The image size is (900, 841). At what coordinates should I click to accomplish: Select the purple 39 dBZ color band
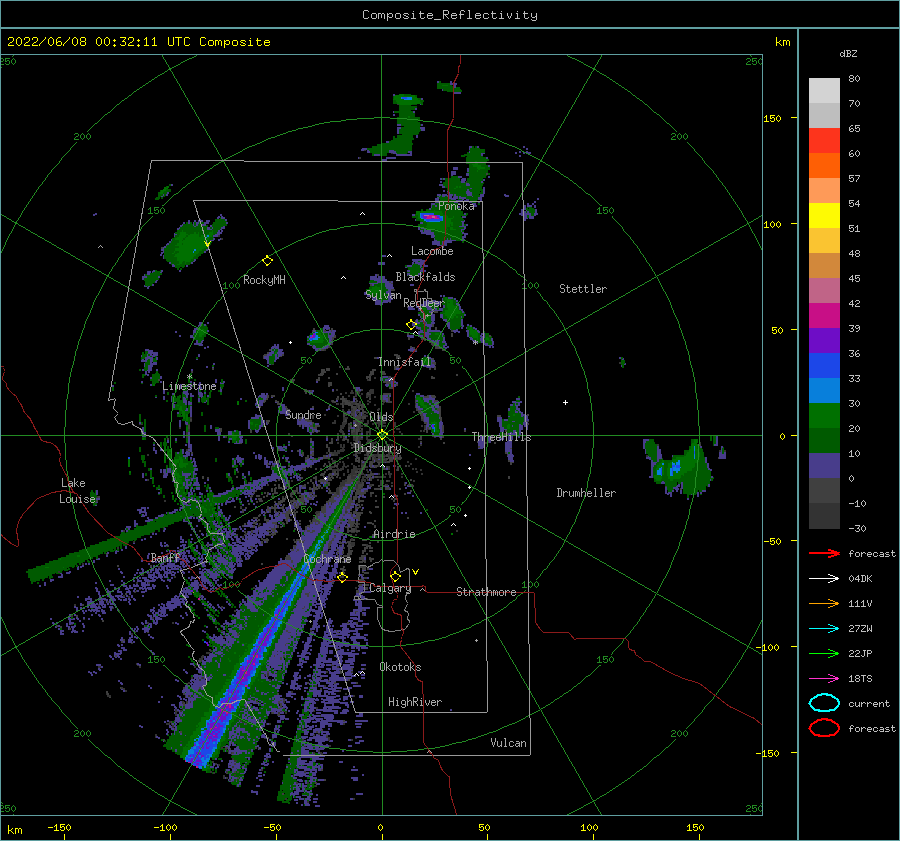[x=824, y=340]
